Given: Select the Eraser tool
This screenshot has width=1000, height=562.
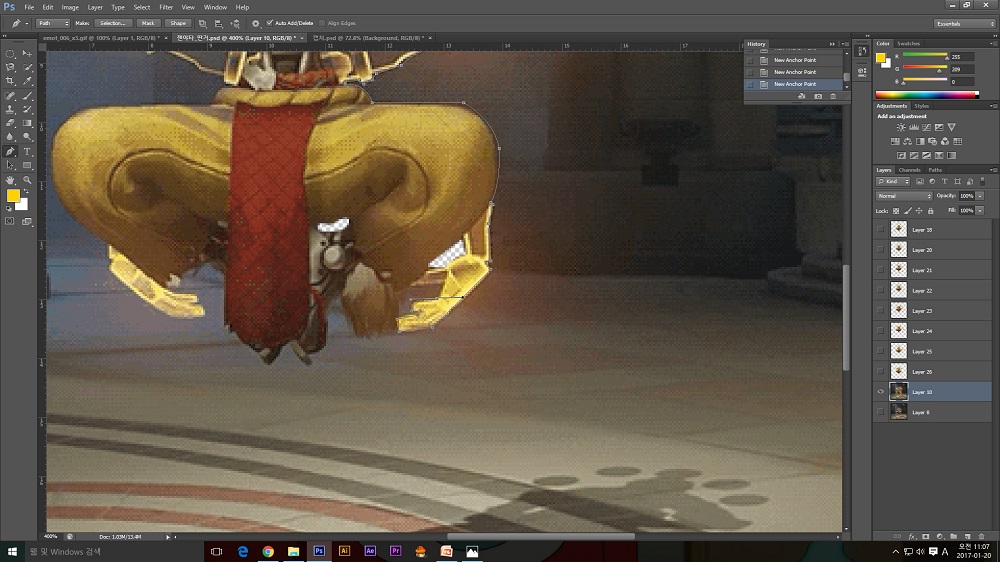Looking at the screenshot, I should point(10,123).
